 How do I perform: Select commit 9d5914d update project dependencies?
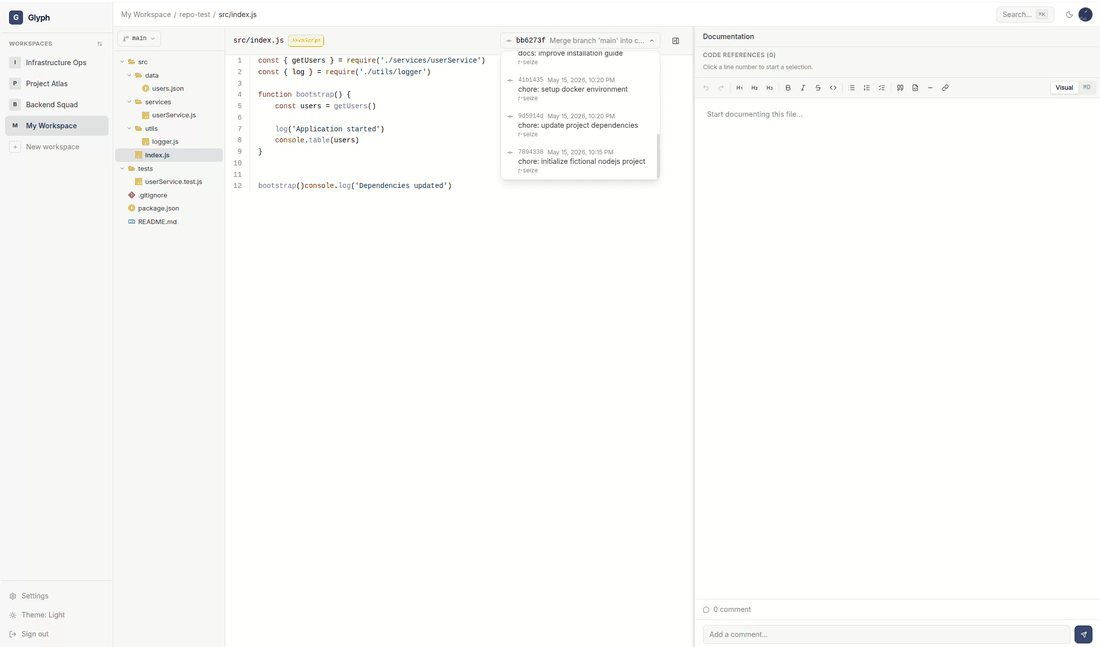[x=579, y=125]
